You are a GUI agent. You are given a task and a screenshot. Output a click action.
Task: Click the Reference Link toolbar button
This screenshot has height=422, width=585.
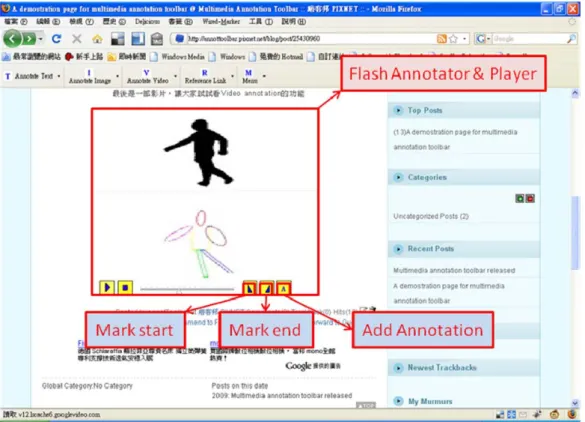(205, 76)
